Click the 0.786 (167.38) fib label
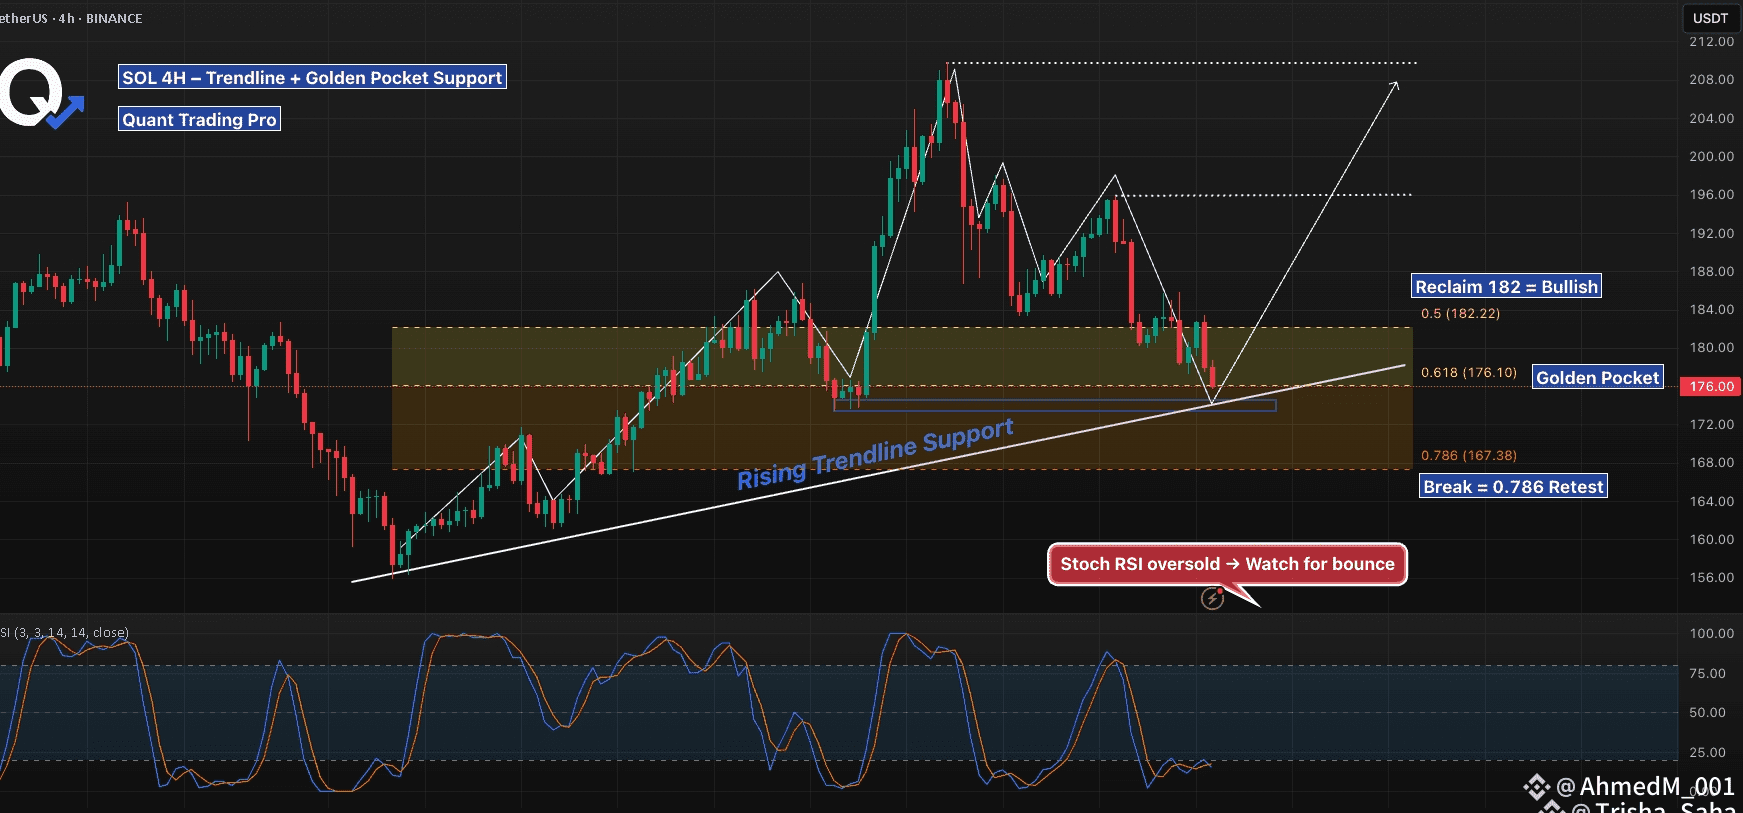This screenshot has width=1743, height=813. click(x=1468, y=455)
